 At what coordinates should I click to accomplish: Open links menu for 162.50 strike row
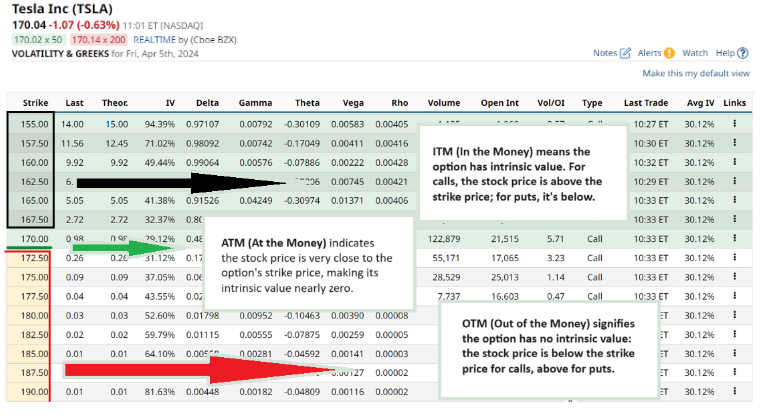[735, 181]
